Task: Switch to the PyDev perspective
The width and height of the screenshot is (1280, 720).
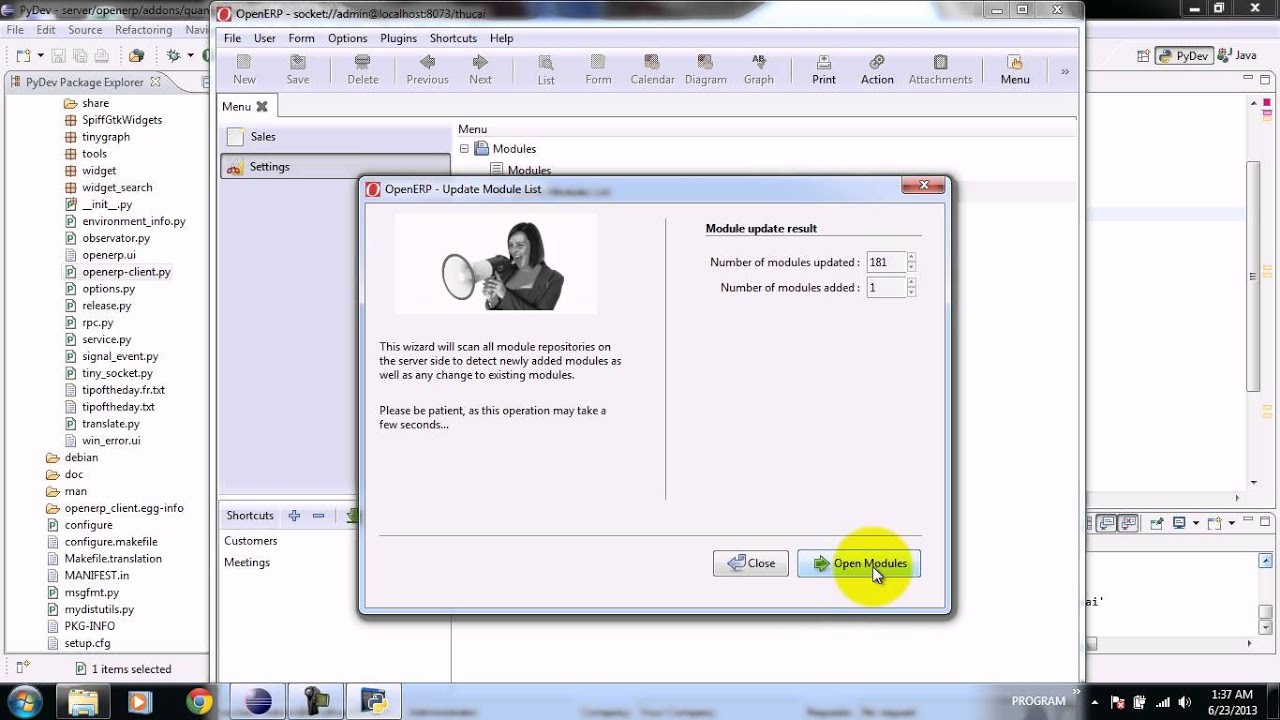Action: (1184, 56)
